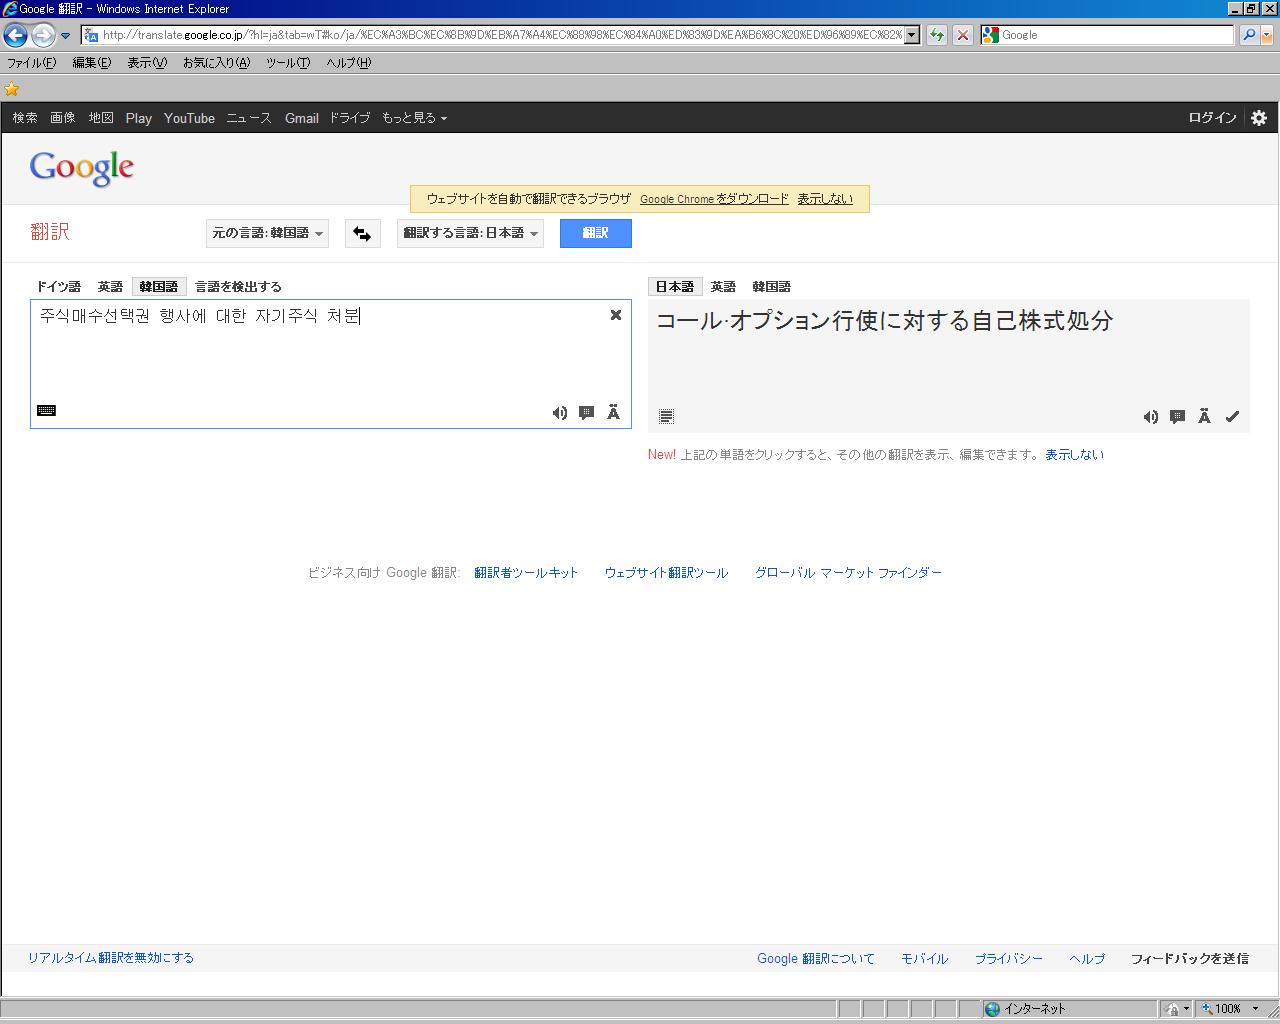Open ニュース from the Google bar
The height and width of the screenshot is (1024, 1280).
point(249,118)
